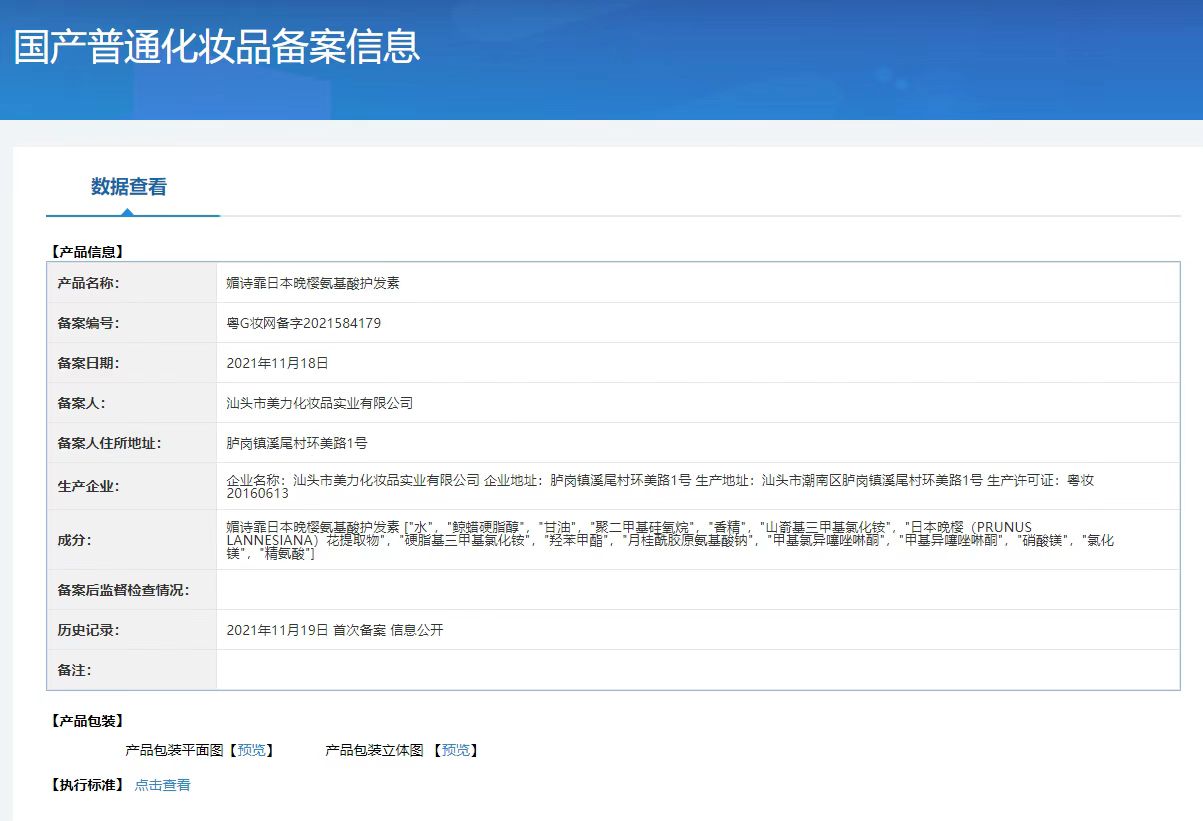
Task: Open 产品包装平面图 预览 link
Action: 252,750
